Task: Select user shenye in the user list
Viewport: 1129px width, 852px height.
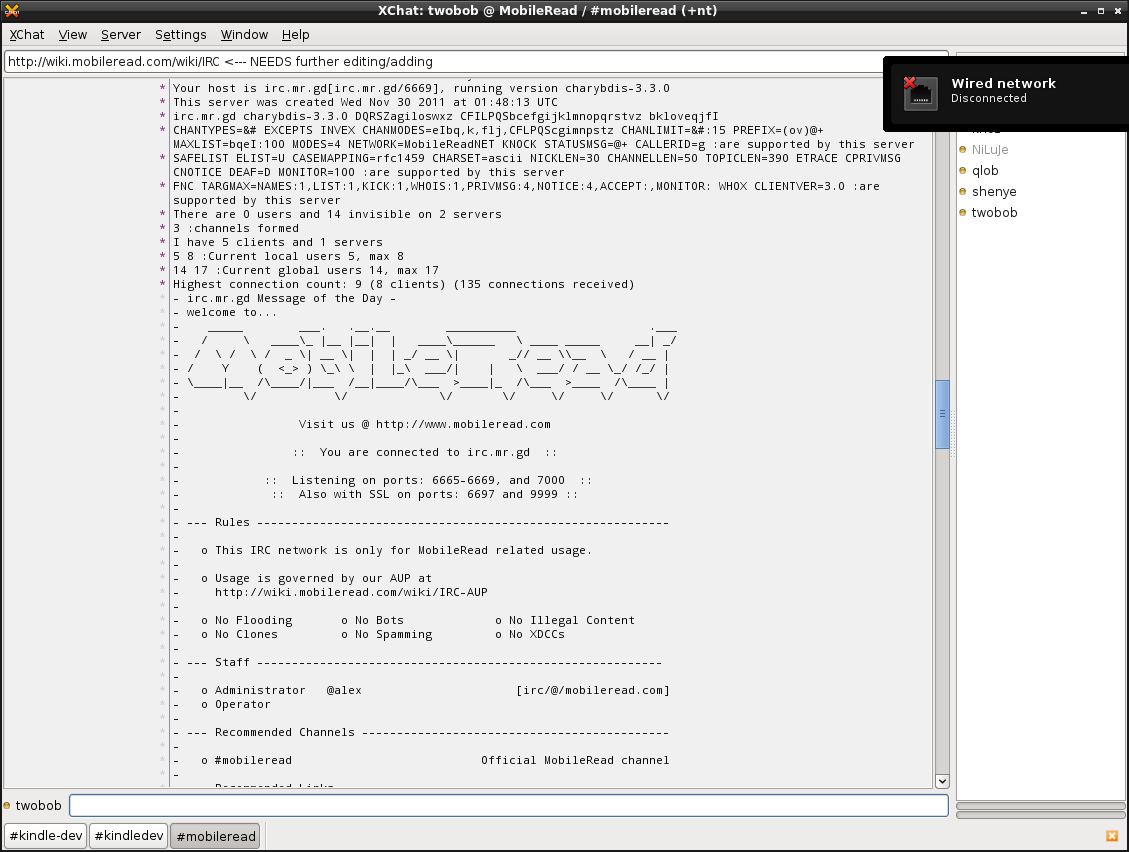Action: [994, 192]
